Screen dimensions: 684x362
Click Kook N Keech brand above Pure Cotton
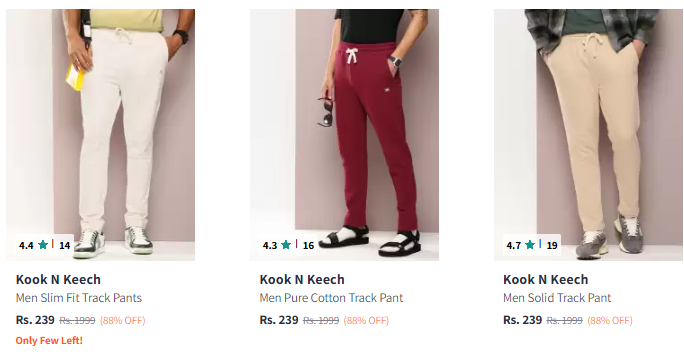coord(302,279)
